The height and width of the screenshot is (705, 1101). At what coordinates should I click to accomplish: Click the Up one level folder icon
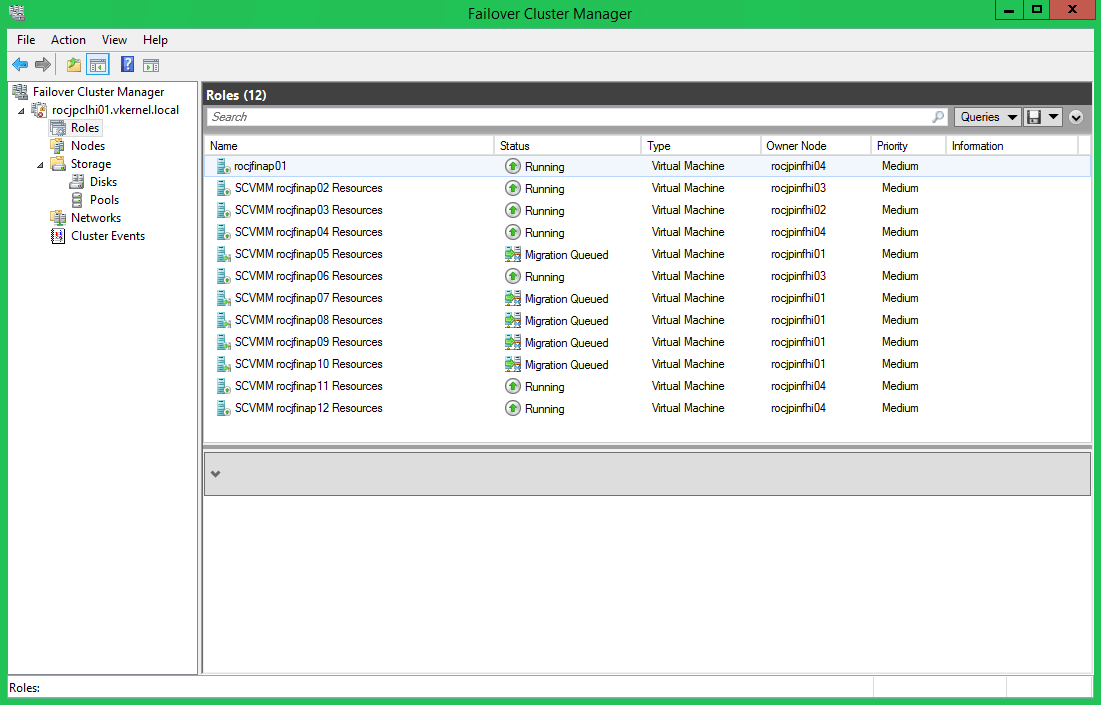(74, 65)
